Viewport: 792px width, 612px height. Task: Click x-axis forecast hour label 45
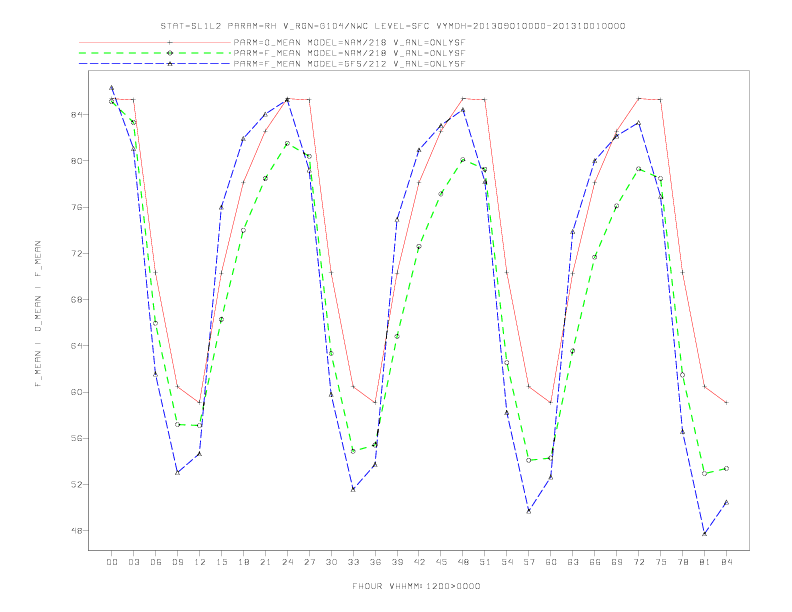[x=441, y=562]
